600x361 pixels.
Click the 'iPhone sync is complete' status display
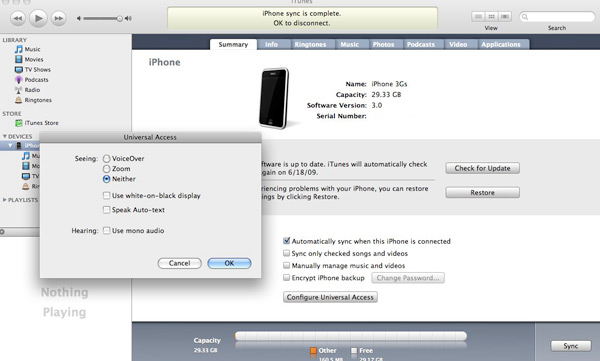(x=302, y=18)
